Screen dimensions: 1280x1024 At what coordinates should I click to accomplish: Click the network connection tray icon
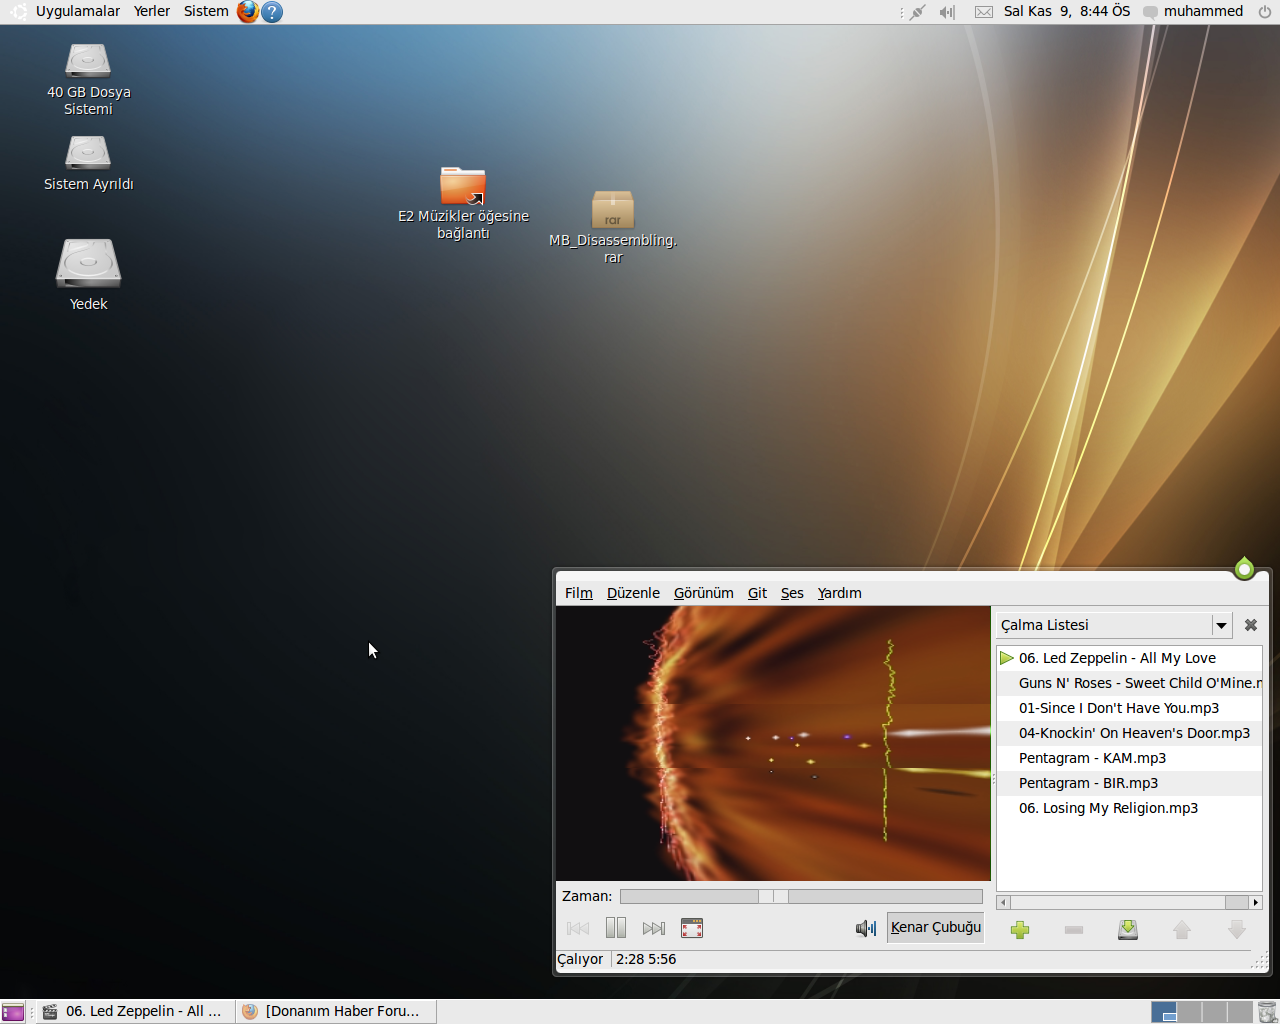[917, 12]
